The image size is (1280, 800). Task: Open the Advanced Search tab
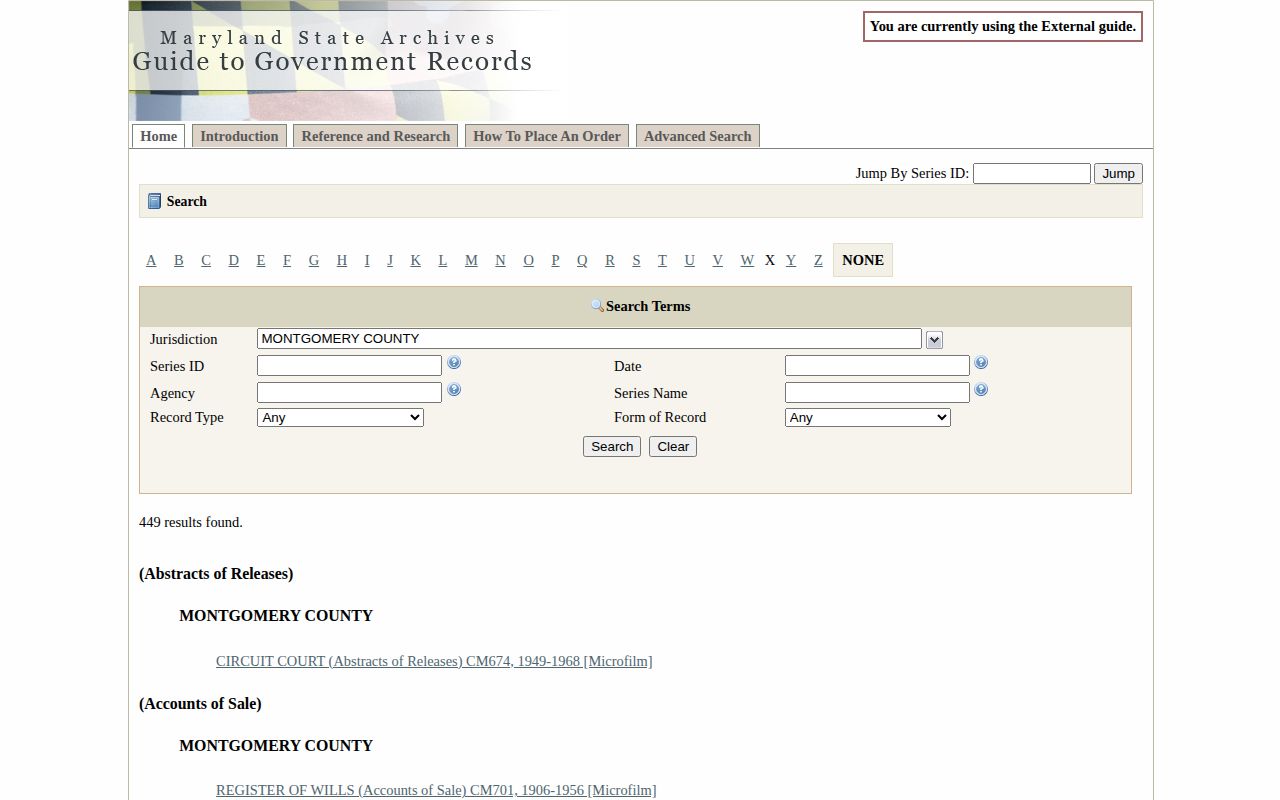(698, 136)
